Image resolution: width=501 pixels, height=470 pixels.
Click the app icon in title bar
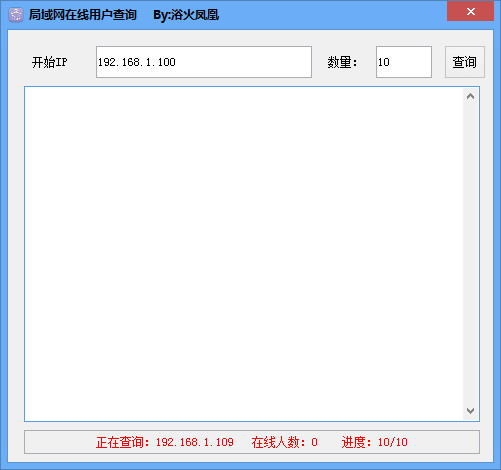(x=16, y=15)
